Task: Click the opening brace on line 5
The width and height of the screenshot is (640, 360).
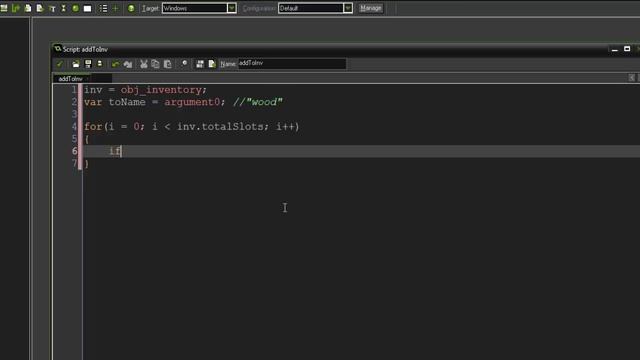Action: point(87,139)
